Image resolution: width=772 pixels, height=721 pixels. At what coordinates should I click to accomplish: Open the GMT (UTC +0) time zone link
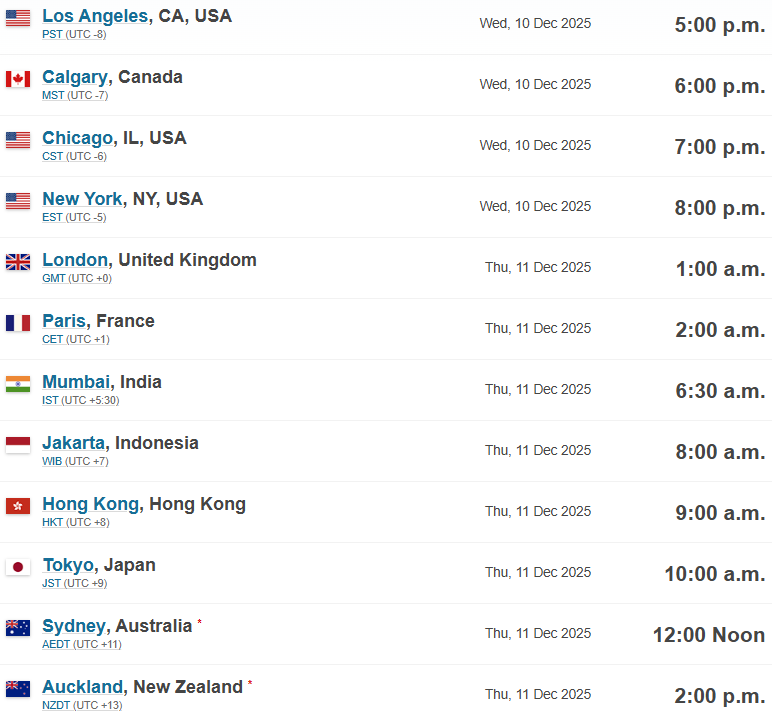77,278
